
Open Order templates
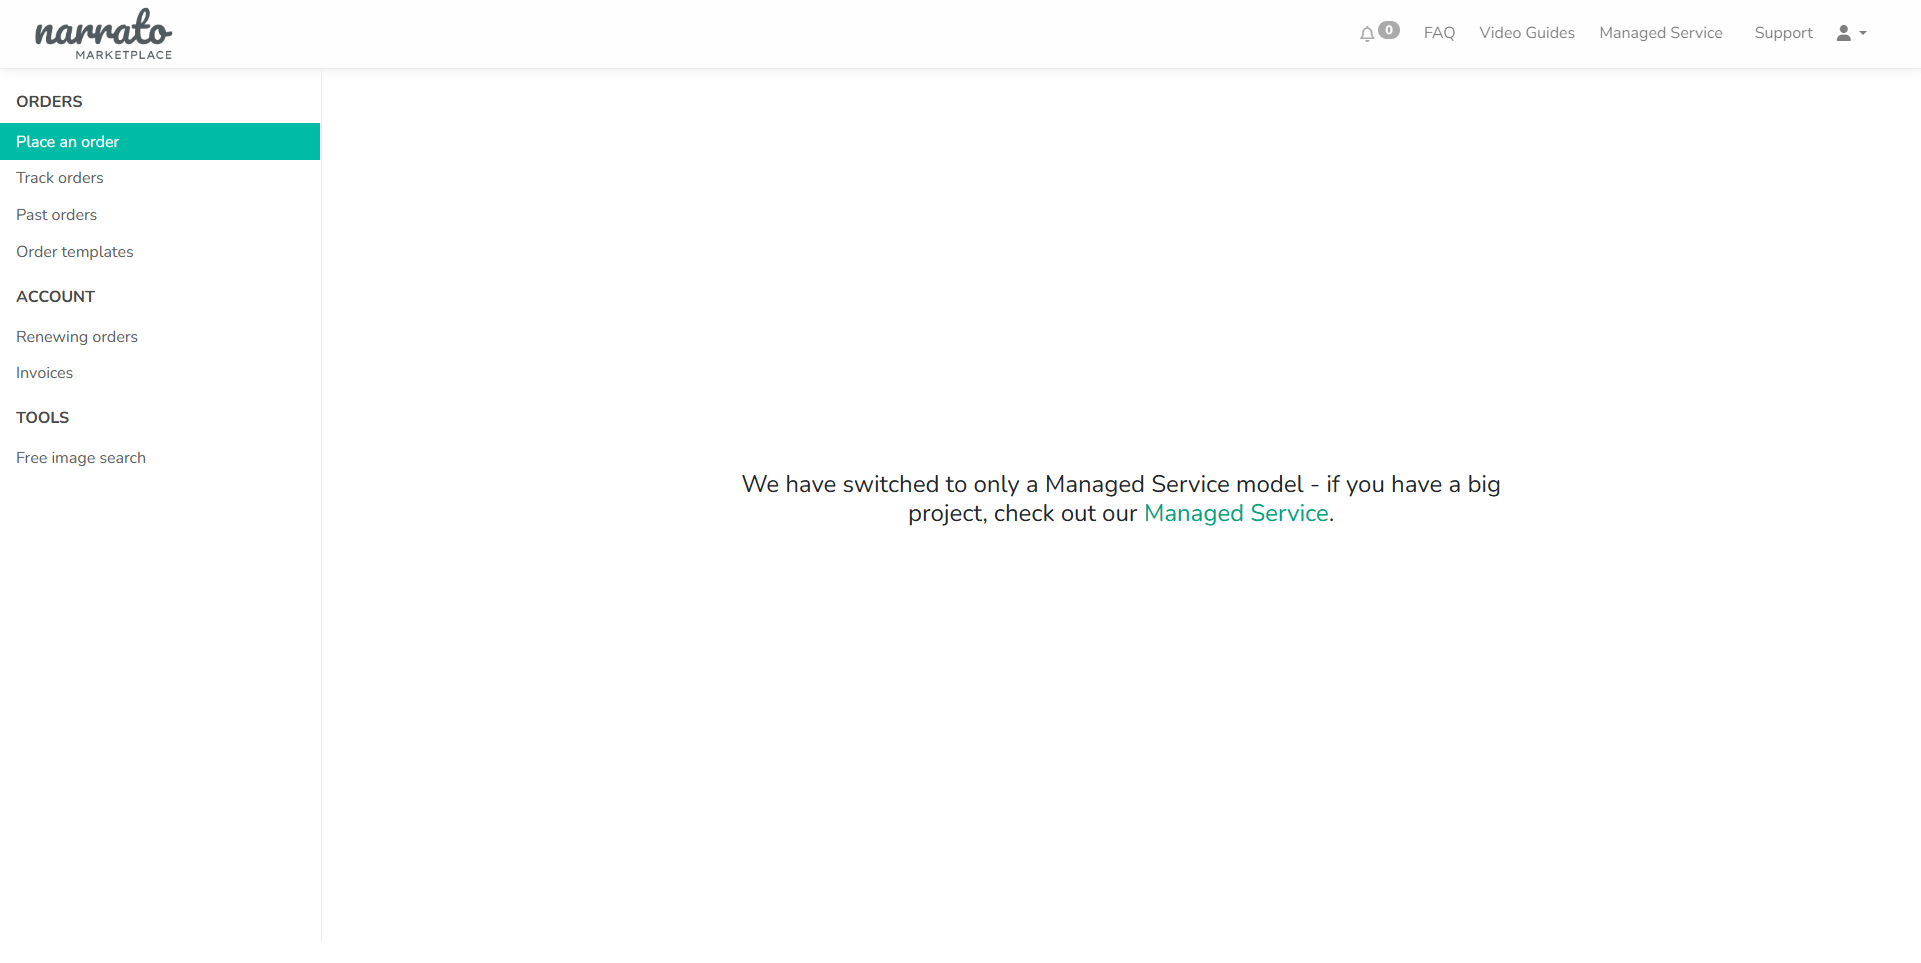pos(75,252)
